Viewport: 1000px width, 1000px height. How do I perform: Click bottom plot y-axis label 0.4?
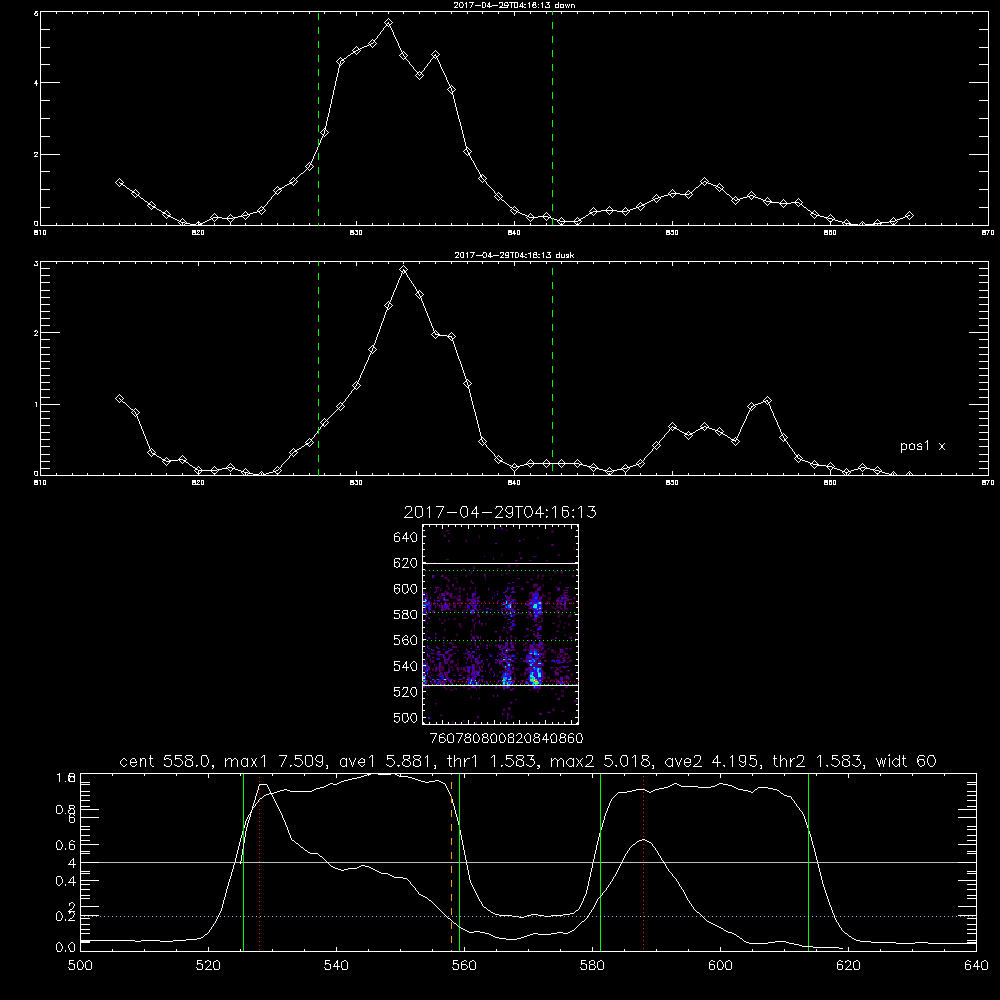coord(66,881)
